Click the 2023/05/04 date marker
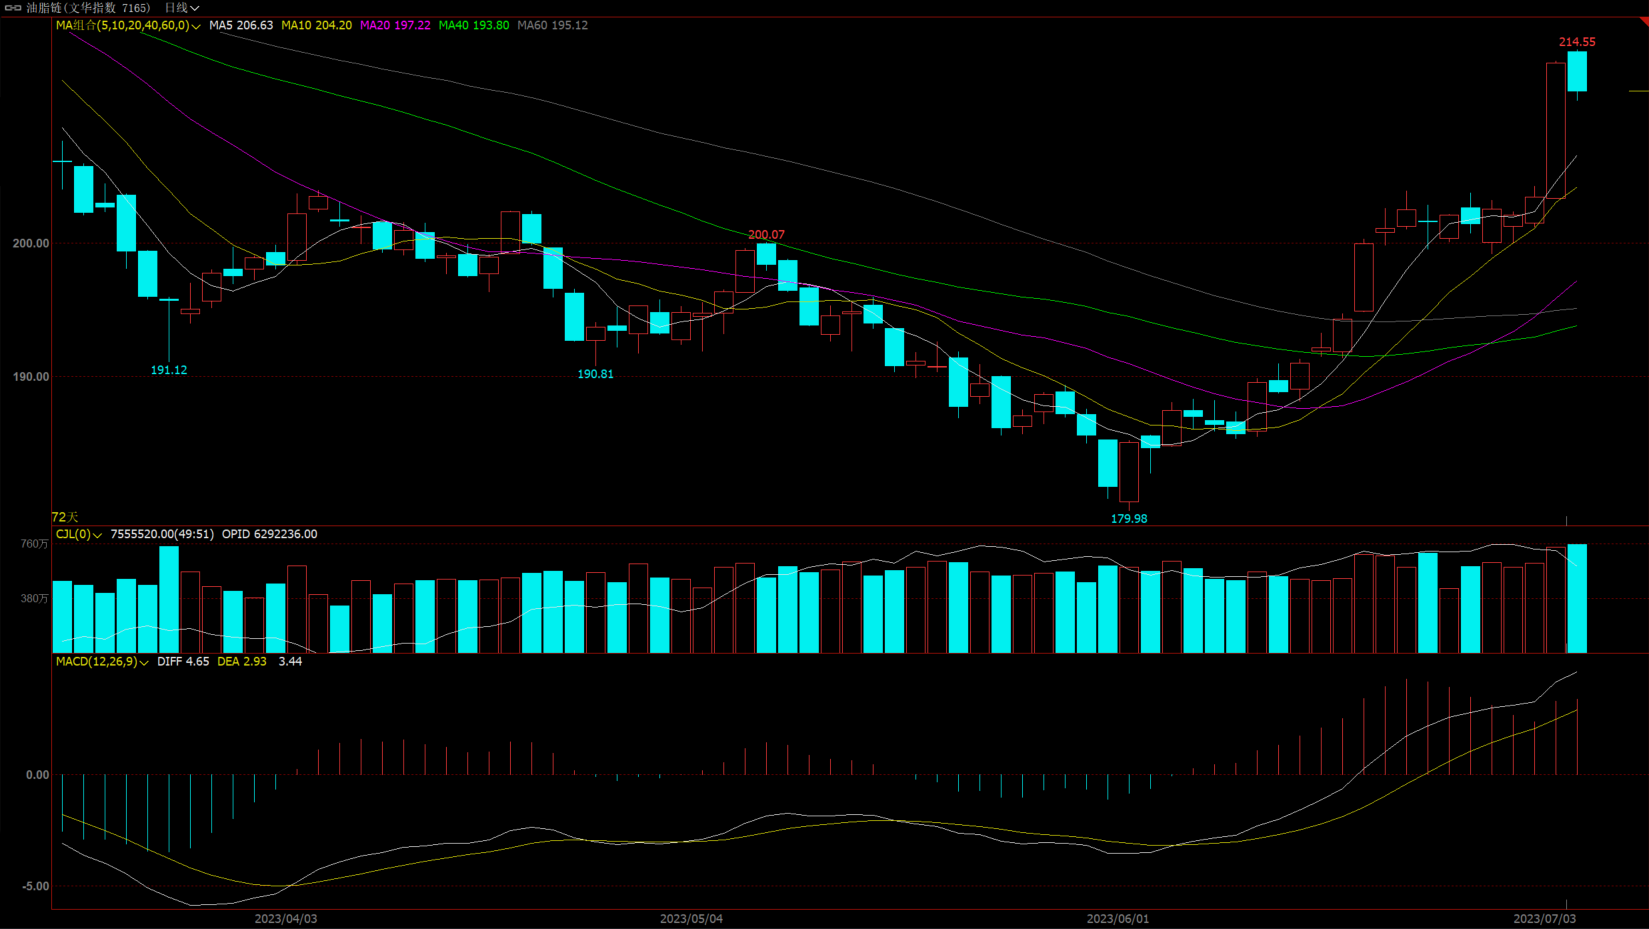 pos(691,919)
